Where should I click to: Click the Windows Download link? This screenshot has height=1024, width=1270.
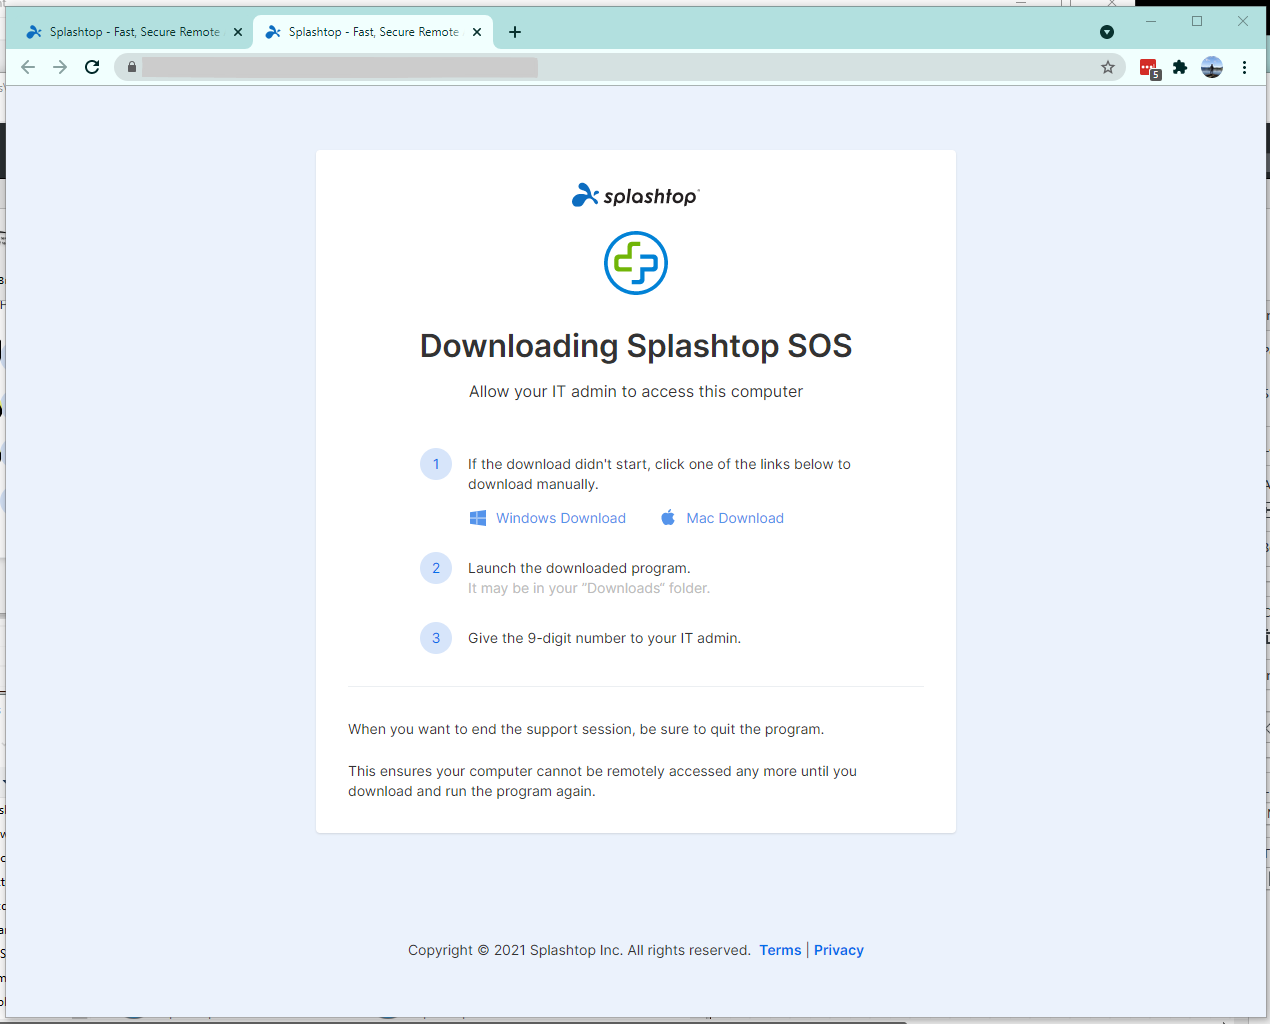pyautogui.click(x=561, y=518)
